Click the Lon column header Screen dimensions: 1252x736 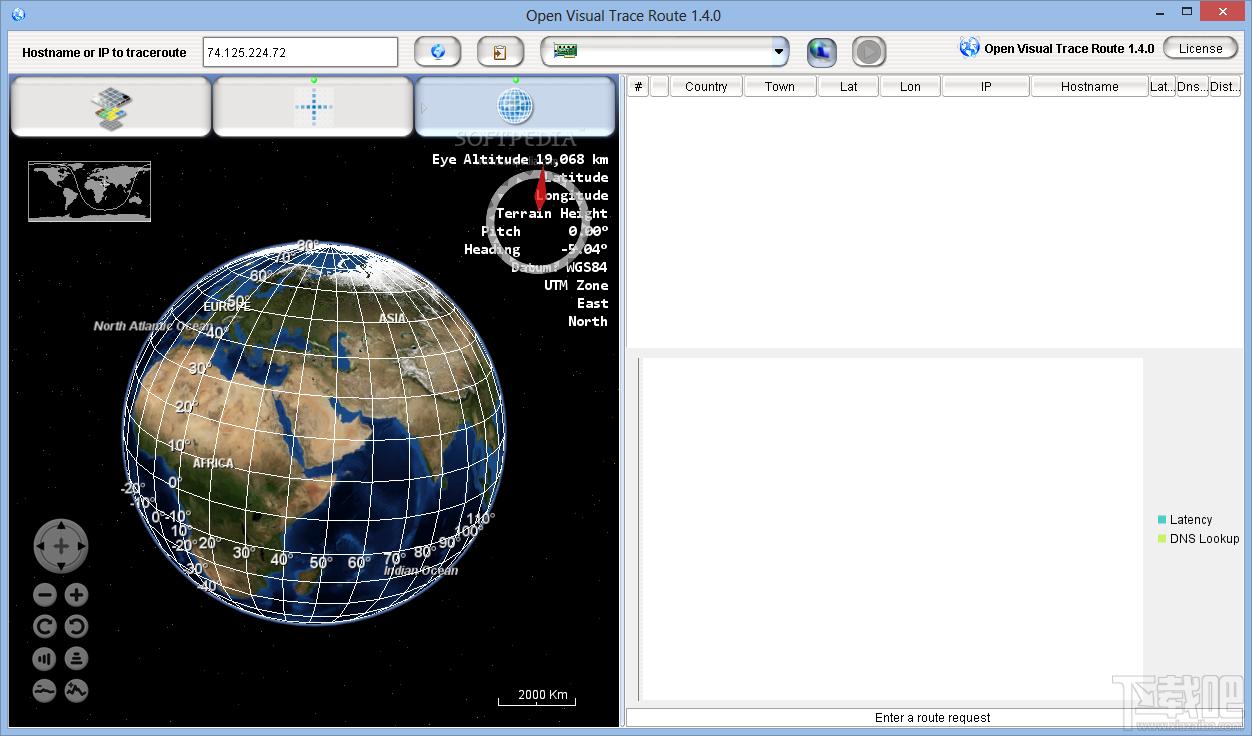(x=910, y=87)
